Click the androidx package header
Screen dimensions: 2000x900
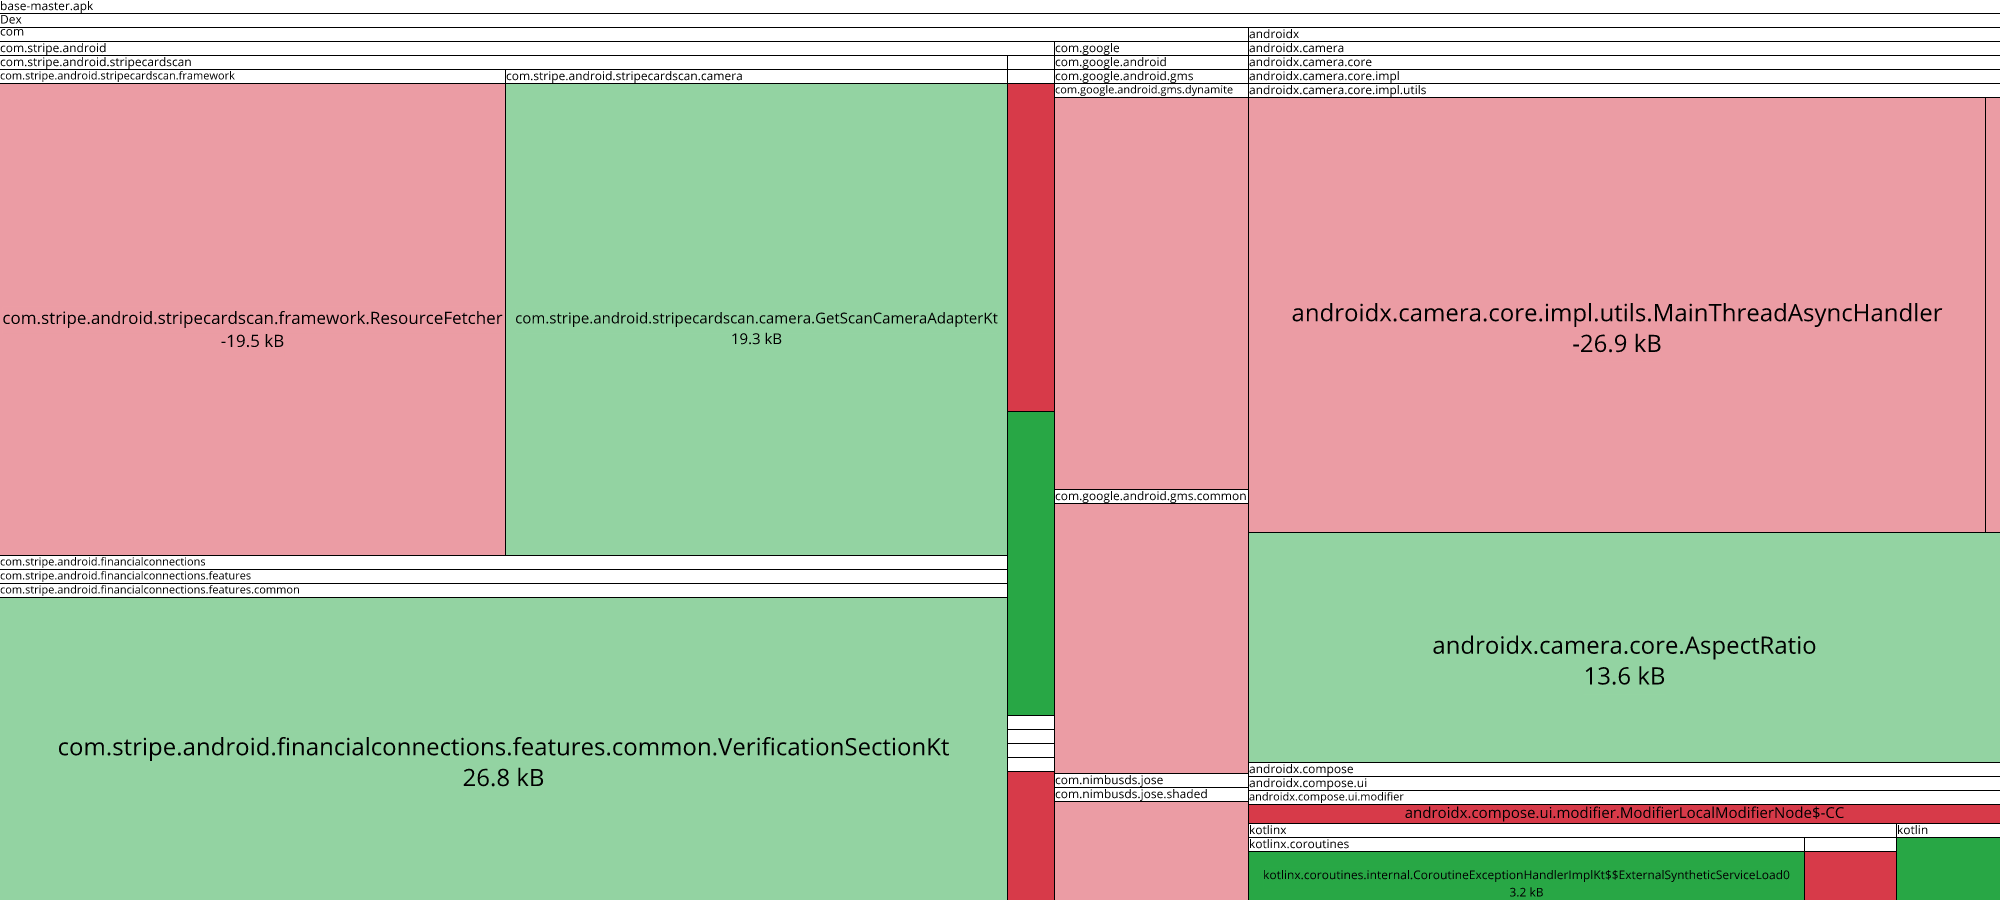click(x=1624, y=34)
